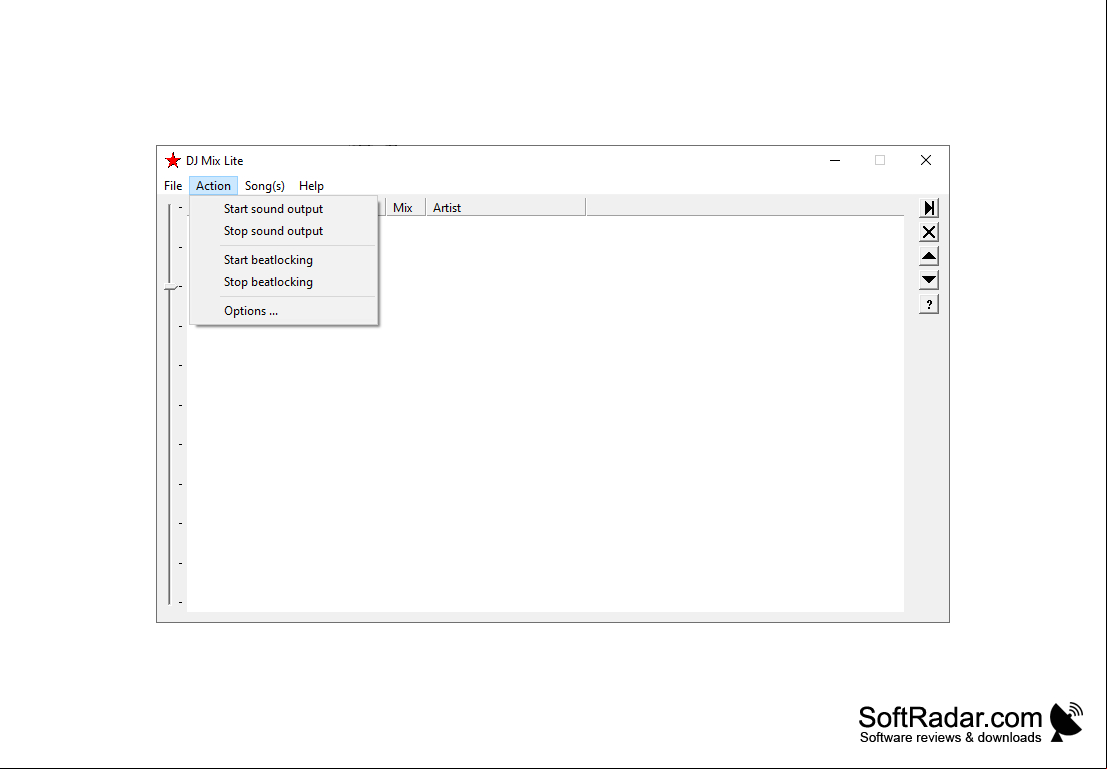The image size is (1107, 769).
Task: Open the Help menu
Action: [x=311, y=186]
